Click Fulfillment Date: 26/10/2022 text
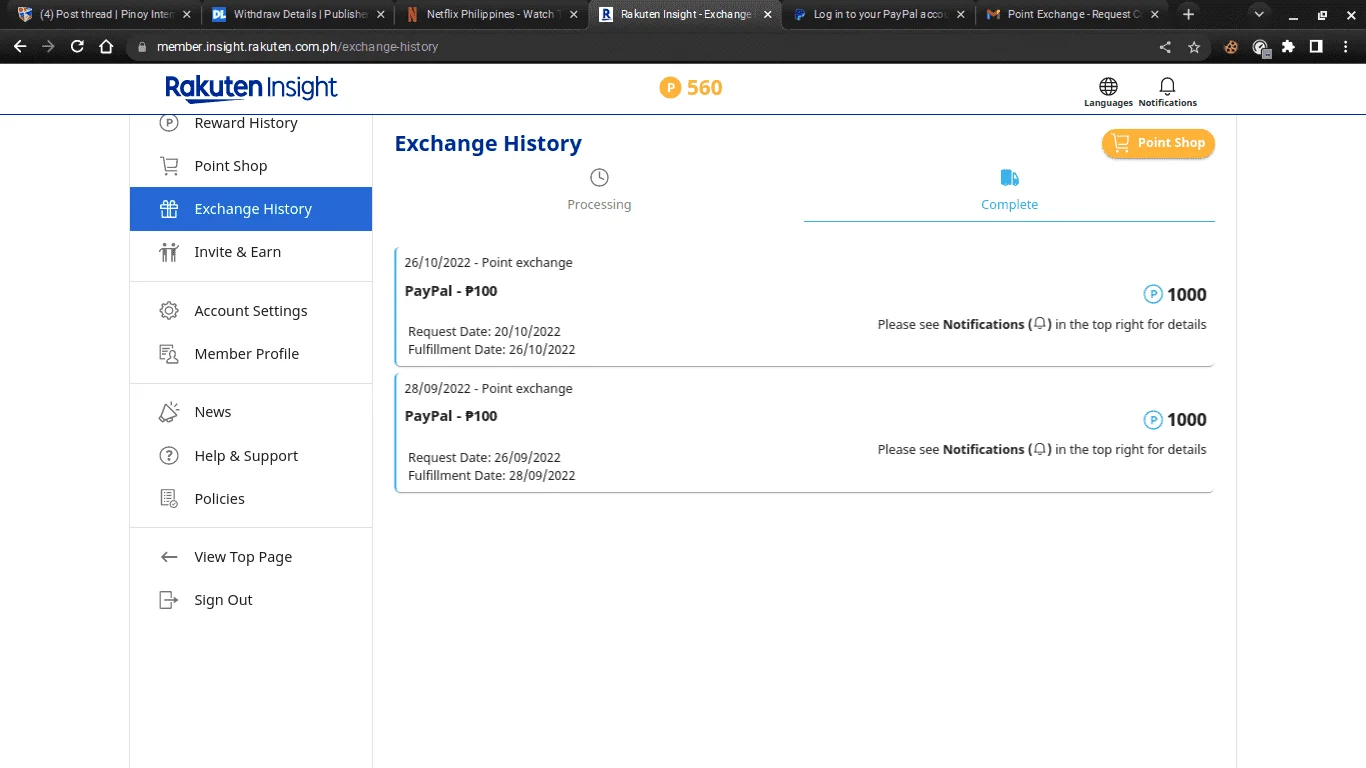Screen dimensions: 1366x768 click(x=491, y=350)
